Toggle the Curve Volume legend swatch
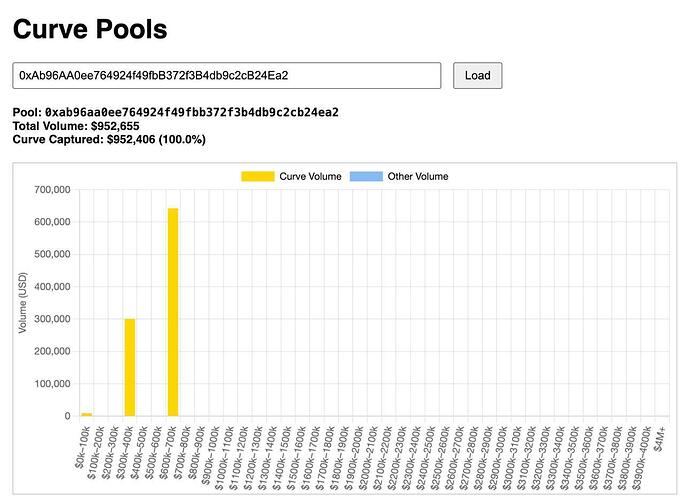683x500 pixels. tap(258, 176)
